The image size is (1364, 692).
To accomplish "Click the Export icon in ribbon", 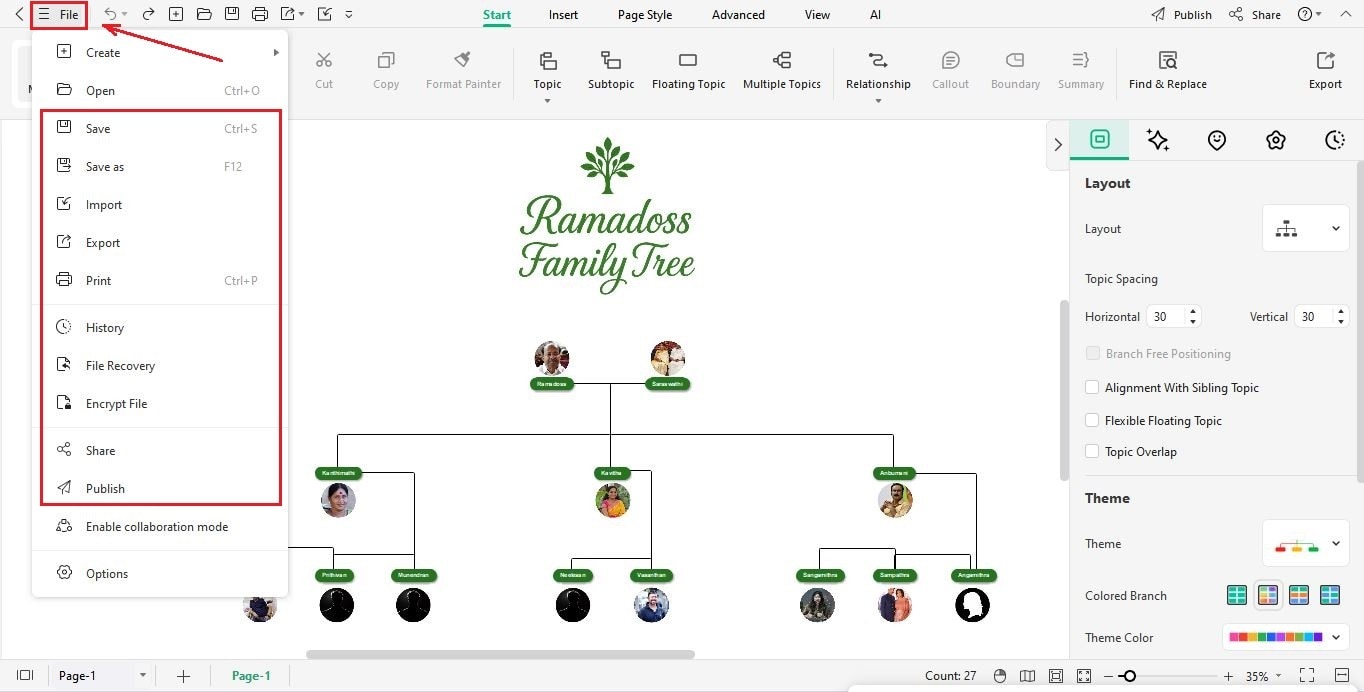I will [1325, 70].
